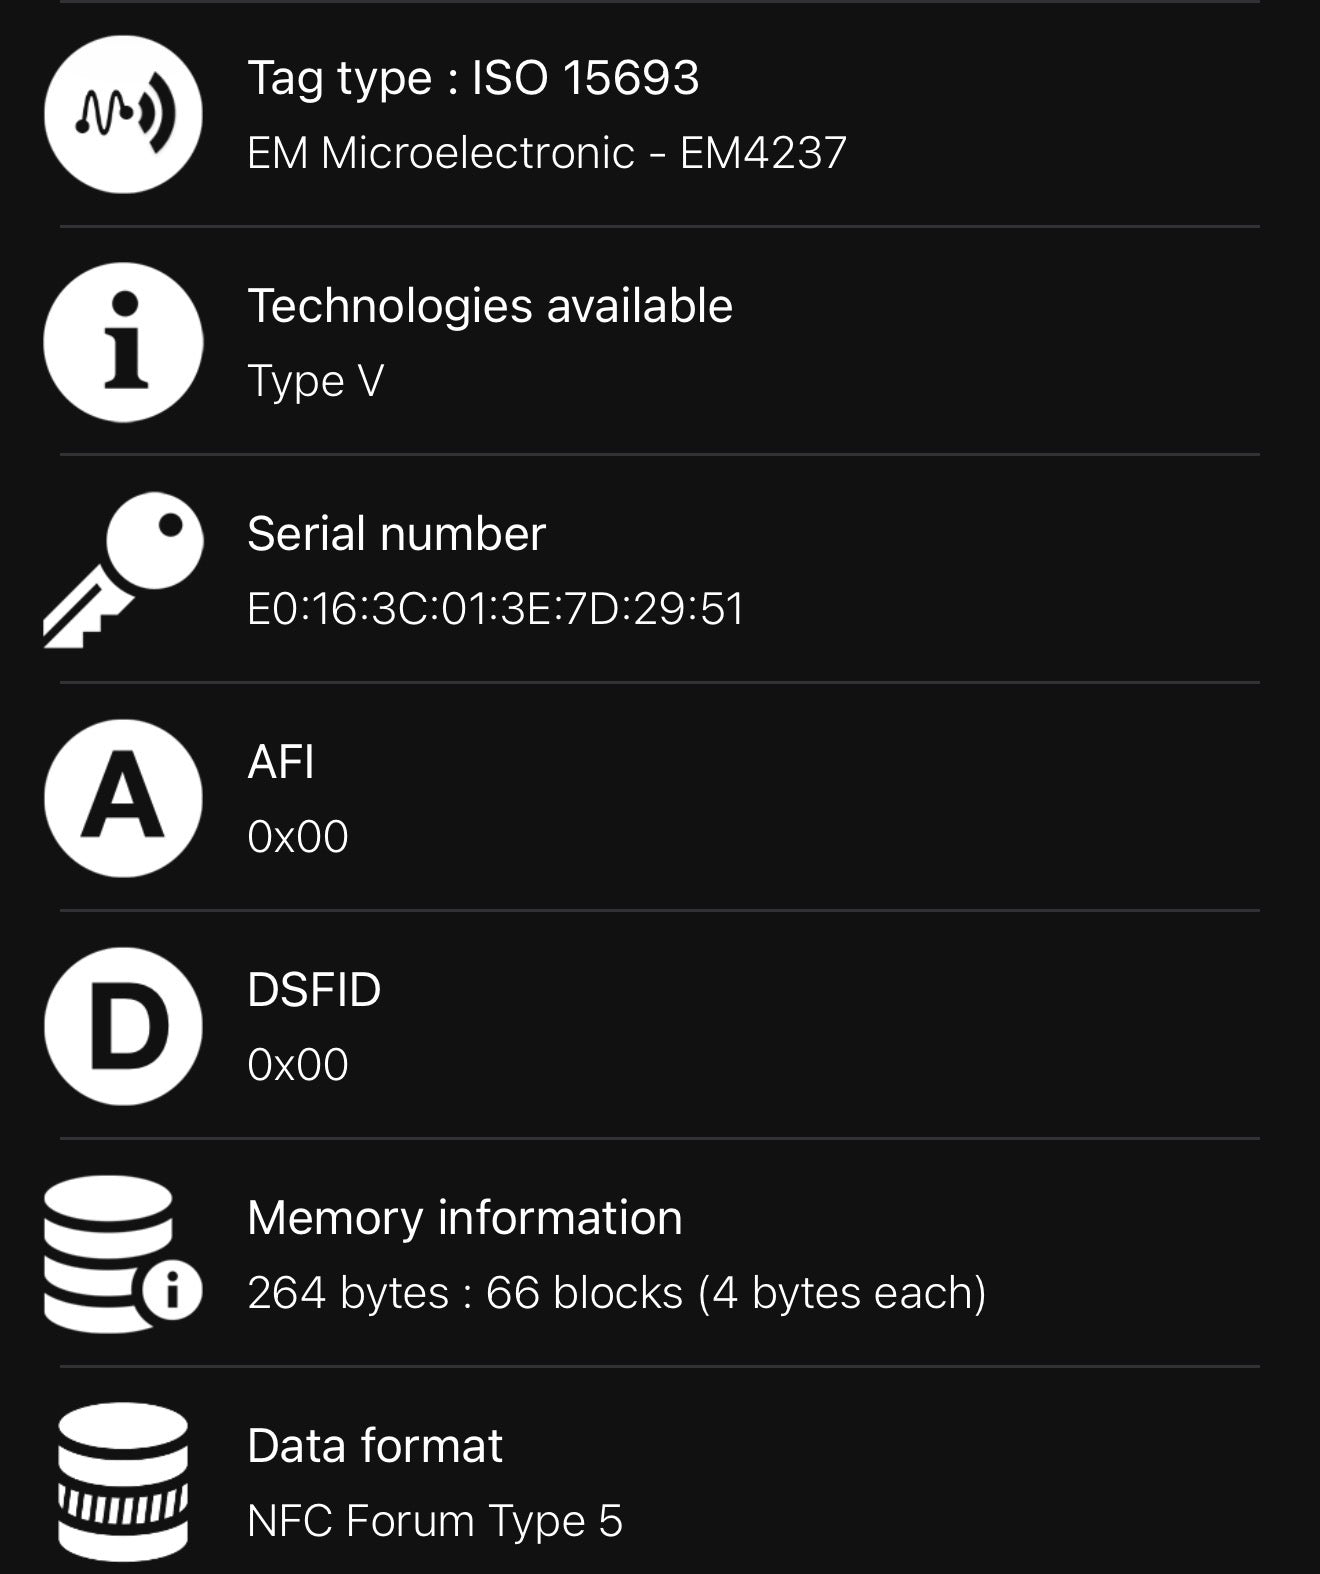This screenshot has width=1320, height=1574.
Task: Tap the key icon for Serial number
Action: (x=123, y=569)
